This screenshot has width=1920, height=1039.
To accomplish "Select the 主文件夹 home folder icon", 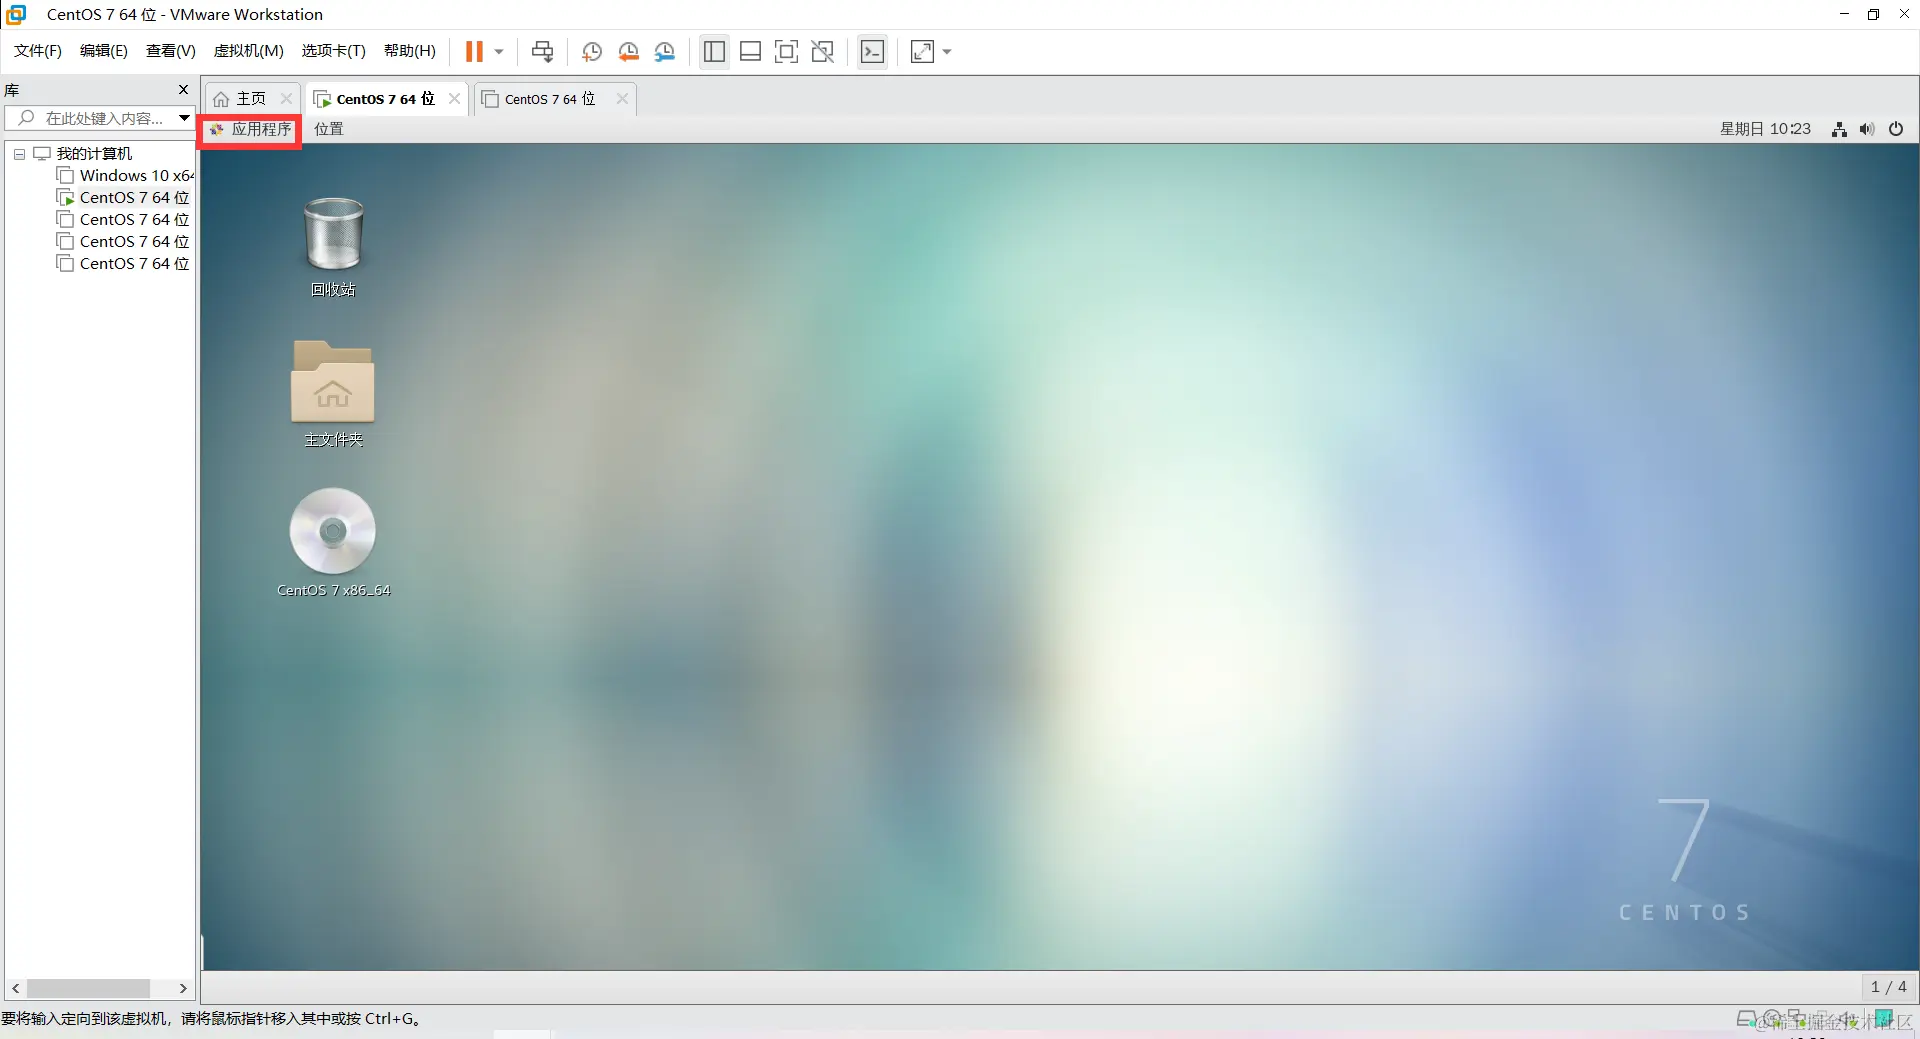I will (x=333, y=394).
